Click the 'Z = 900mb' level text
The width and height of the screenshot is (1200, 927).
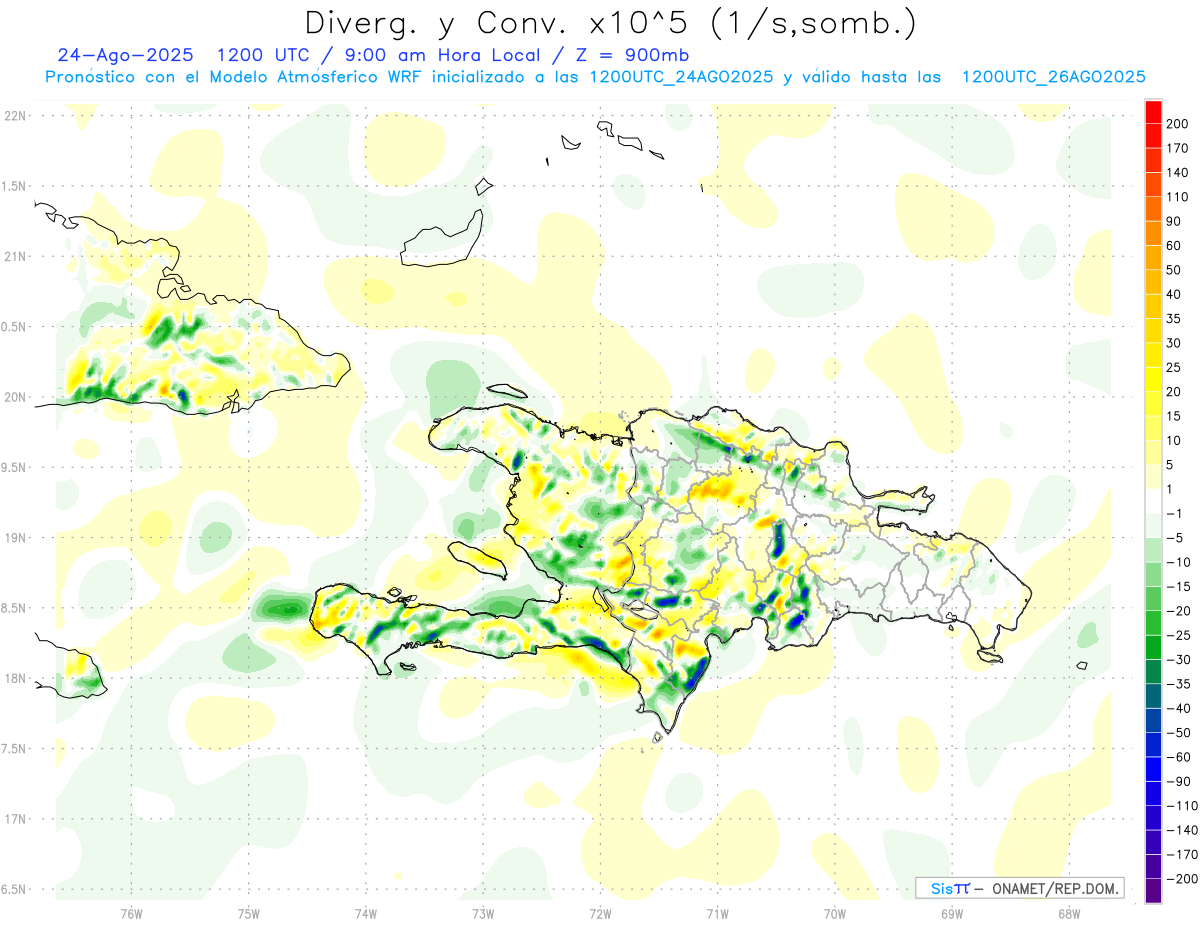click(x=631, y=55)
